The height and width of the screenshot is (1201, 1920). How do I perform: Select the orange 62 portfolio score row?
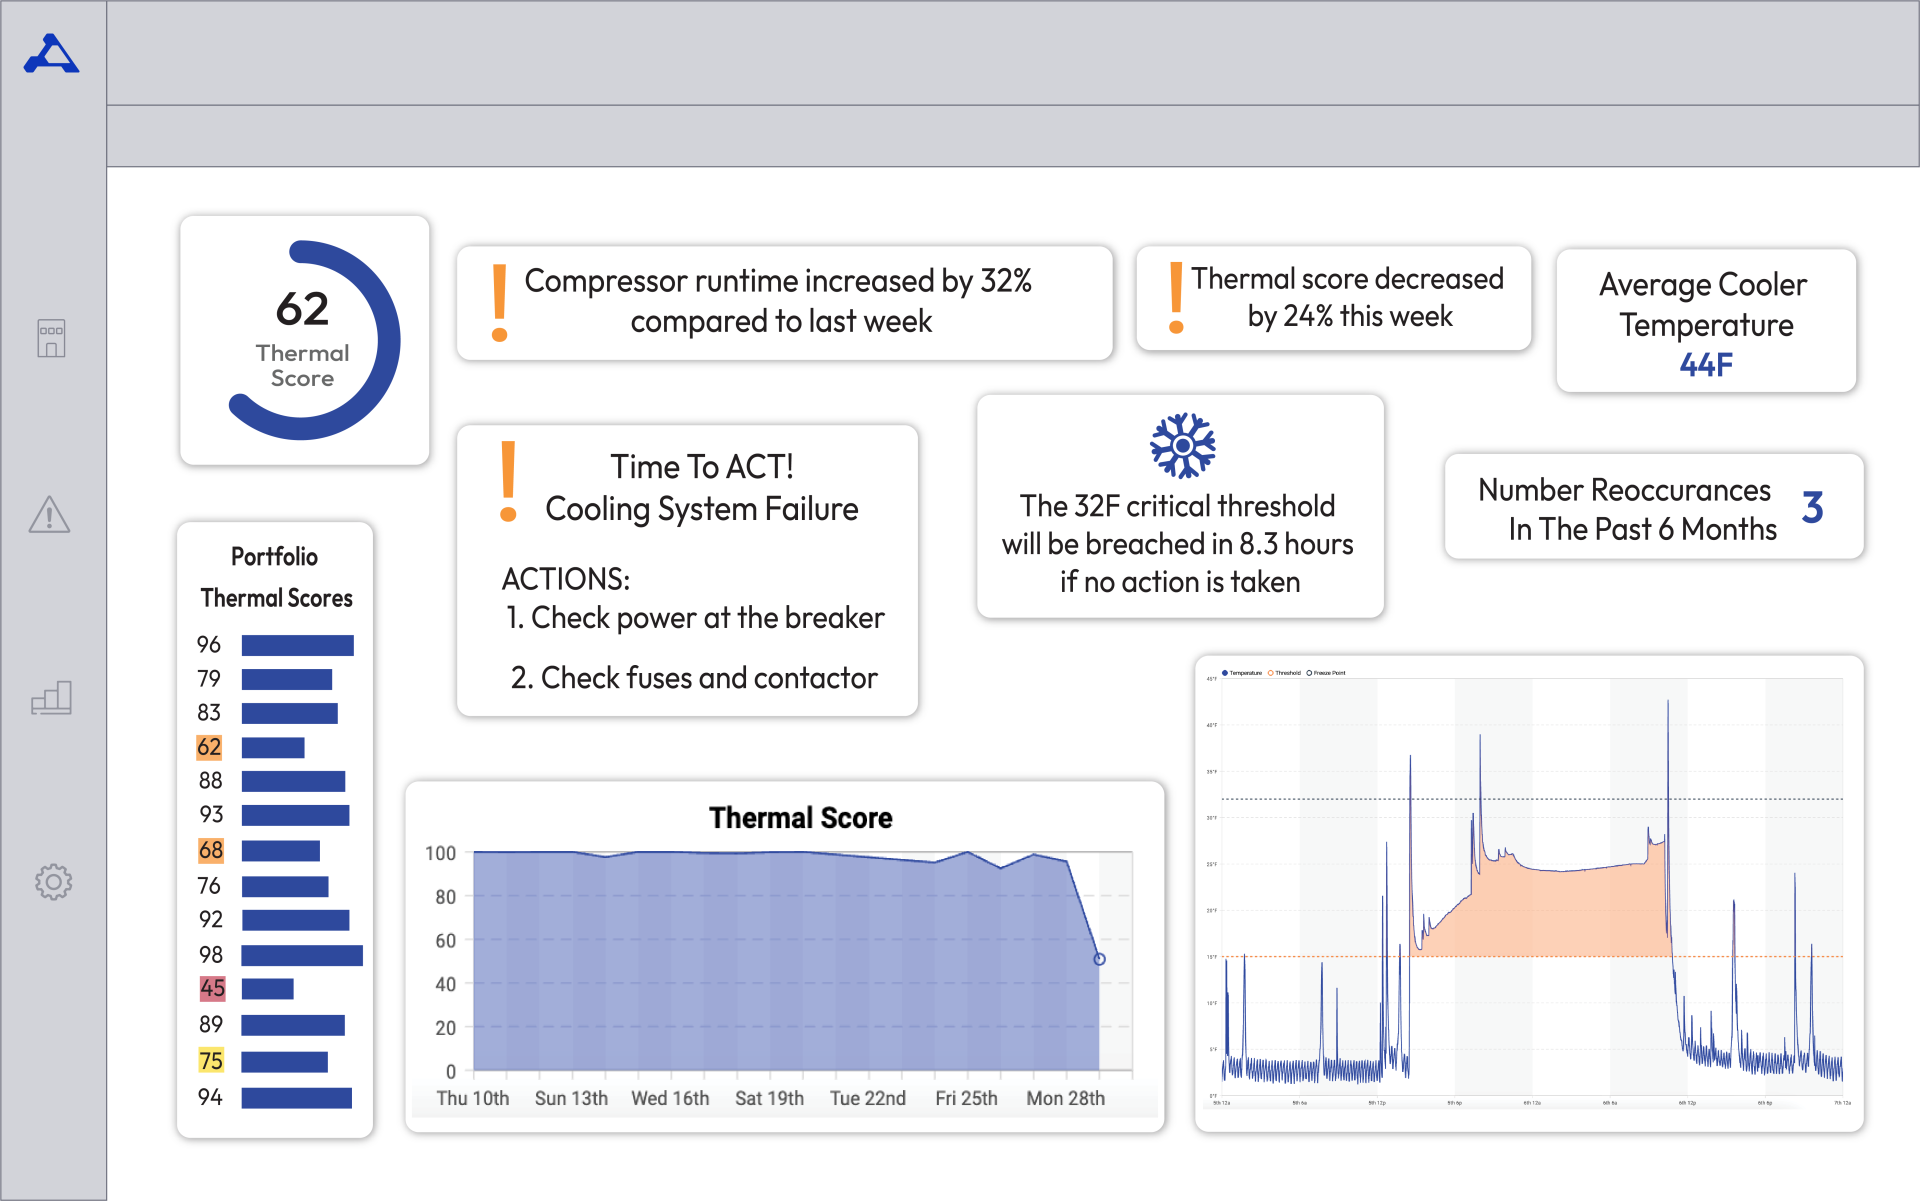[x=209, y=747]
